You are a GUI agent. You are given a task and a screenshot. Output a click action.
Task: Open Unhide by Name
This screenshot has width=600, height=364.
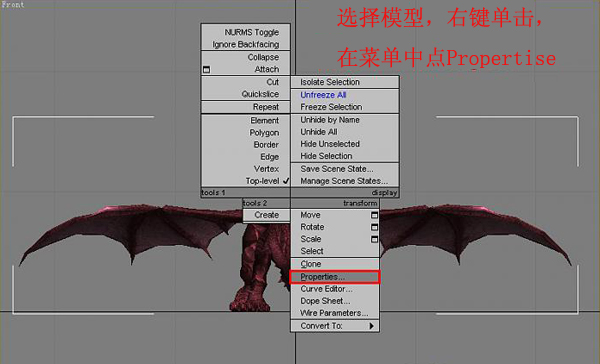click(x=330, y=120)
